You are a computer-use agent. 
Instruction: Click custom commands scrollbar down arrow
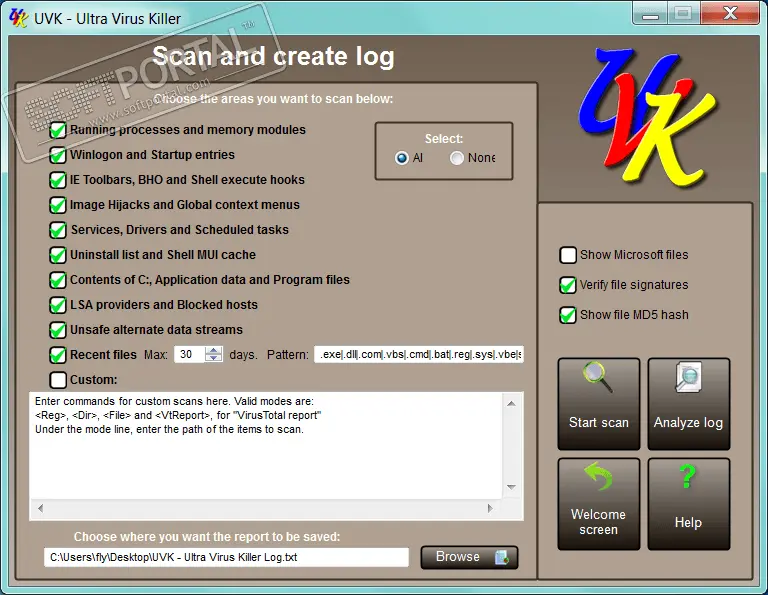click(x=511, y=487)
